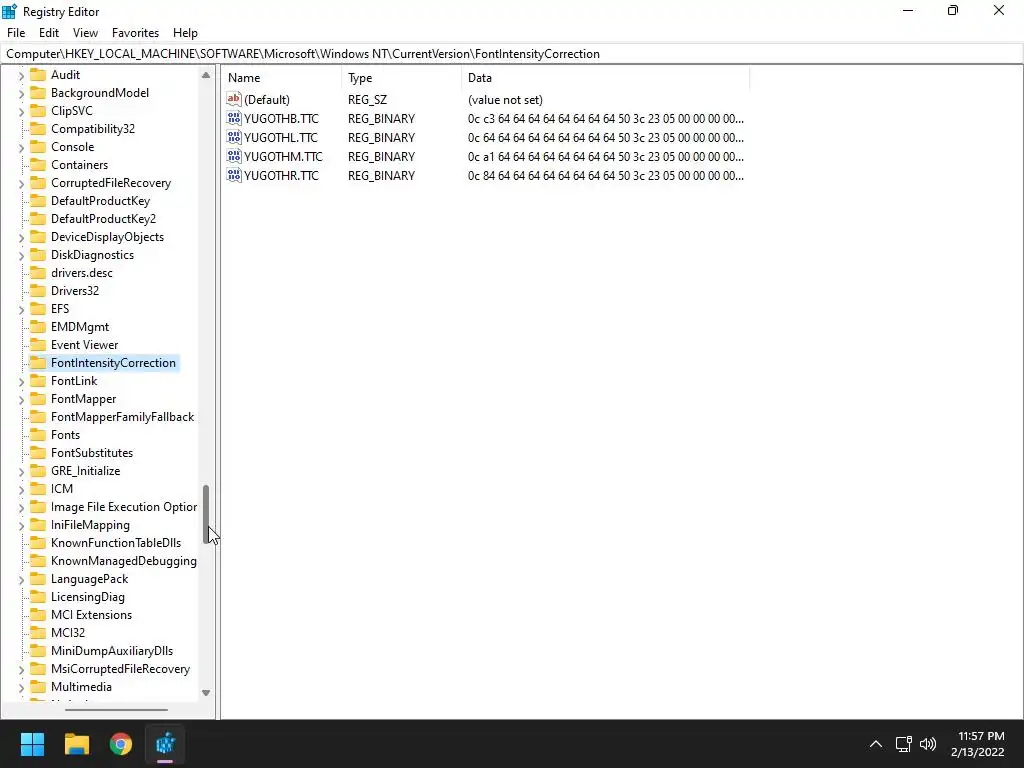The width and height of the screenshot is (1024, 768).
Task: Click the string icon of (Default) value
Action: [234, 99]
